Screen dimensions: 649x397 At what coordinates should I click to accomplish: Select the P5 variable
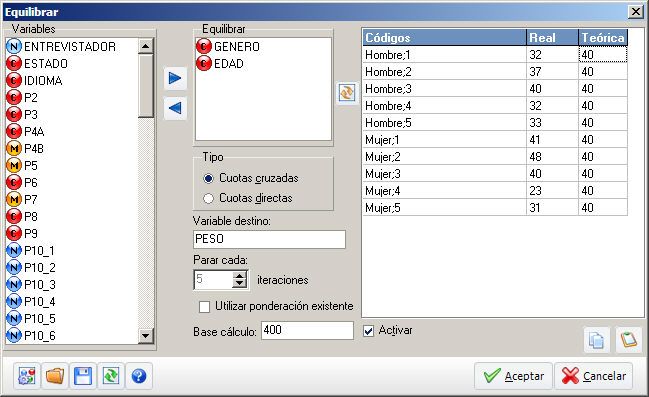pos(22,165)
